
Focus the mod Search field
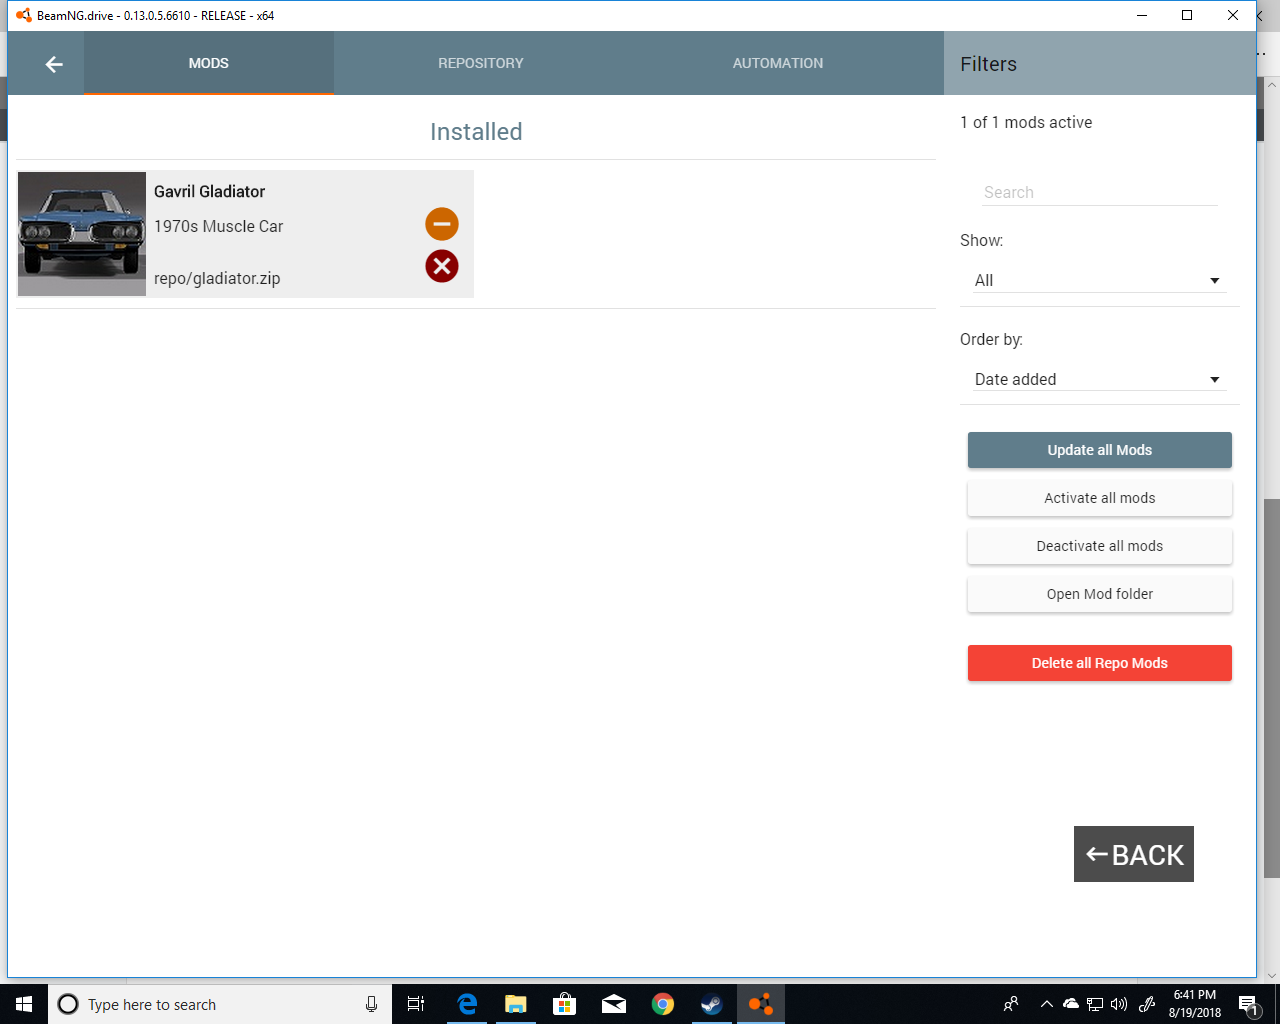tap(1100, 192)
